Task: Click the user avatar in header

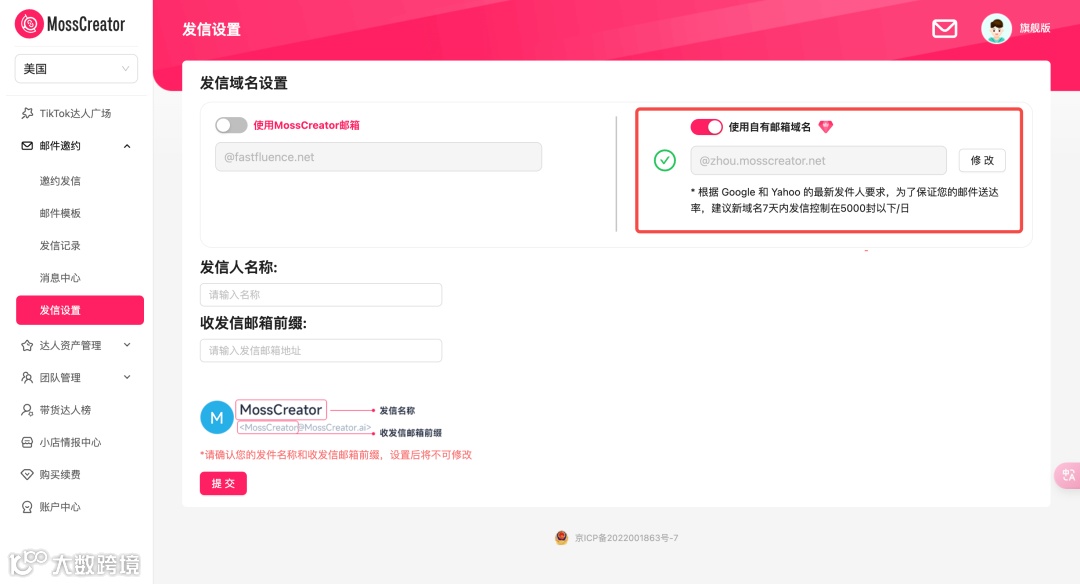Action: click(996, 28)
